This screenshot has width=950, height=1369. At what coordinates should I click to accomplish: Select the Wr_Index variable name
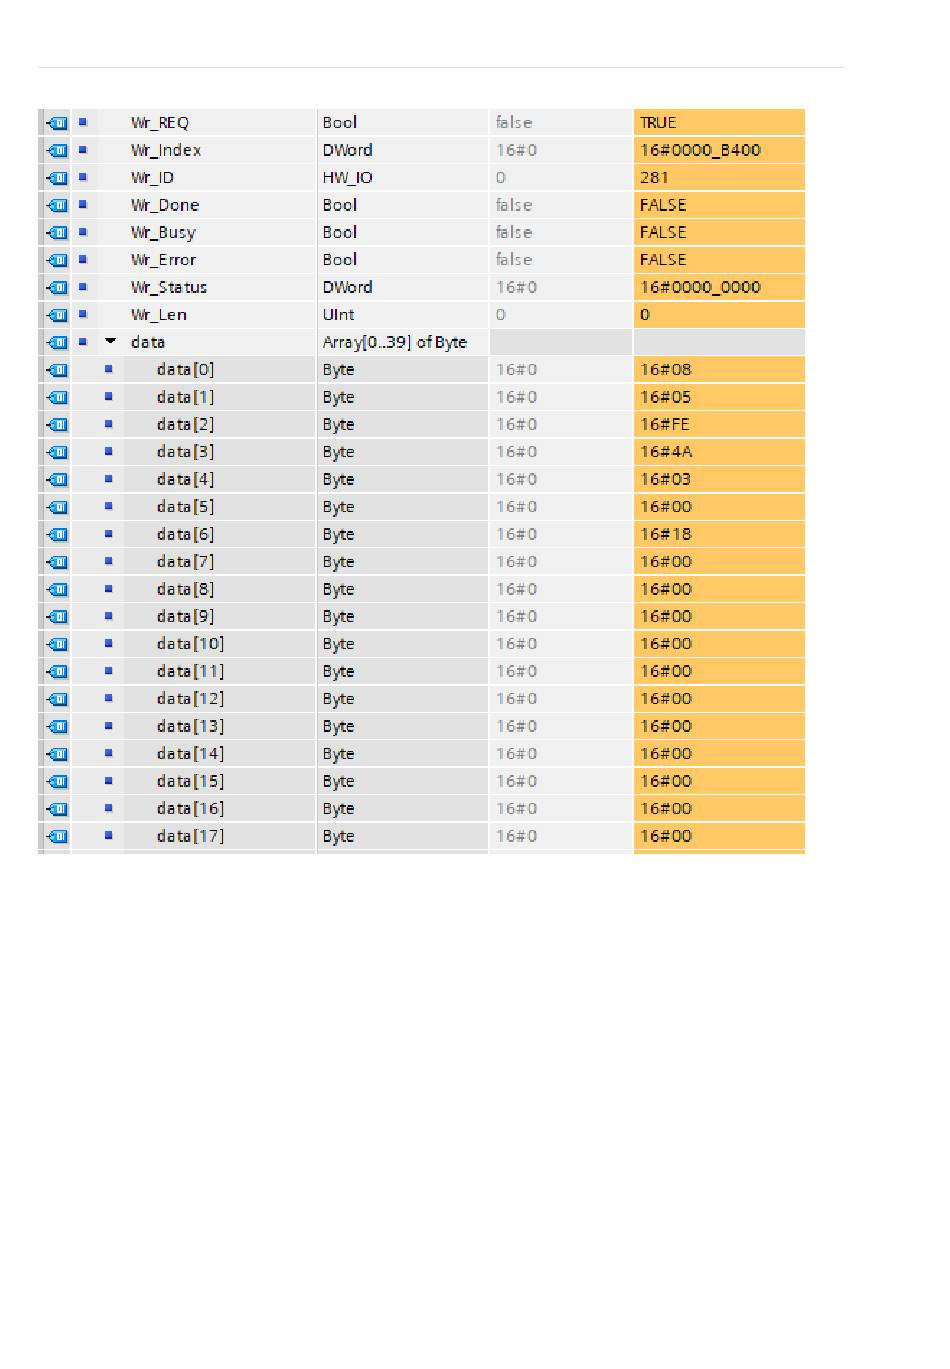click(x=166, y=150)
